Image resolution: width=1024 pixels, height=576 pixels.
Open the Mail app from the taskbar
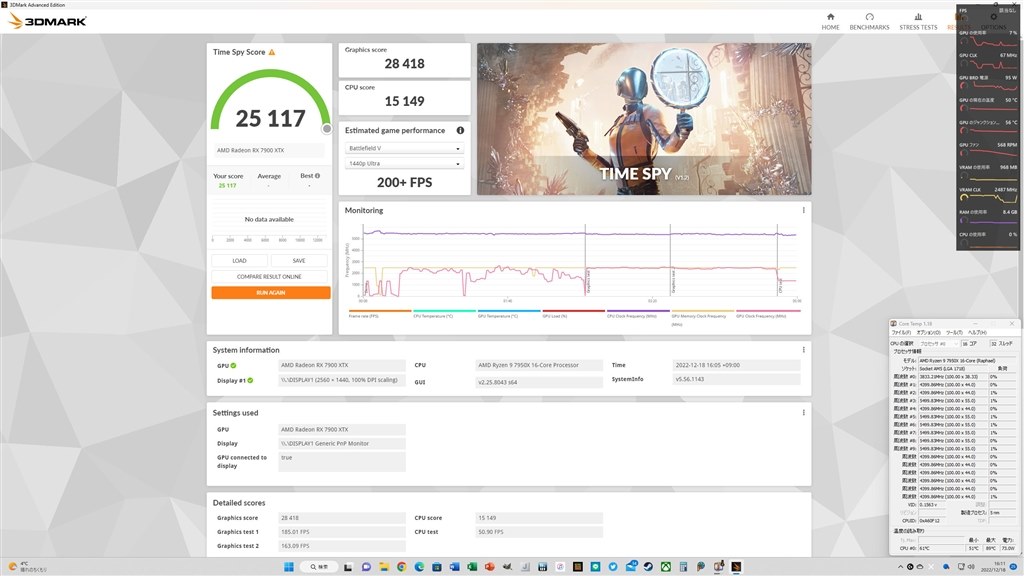[x=631, y=566]
